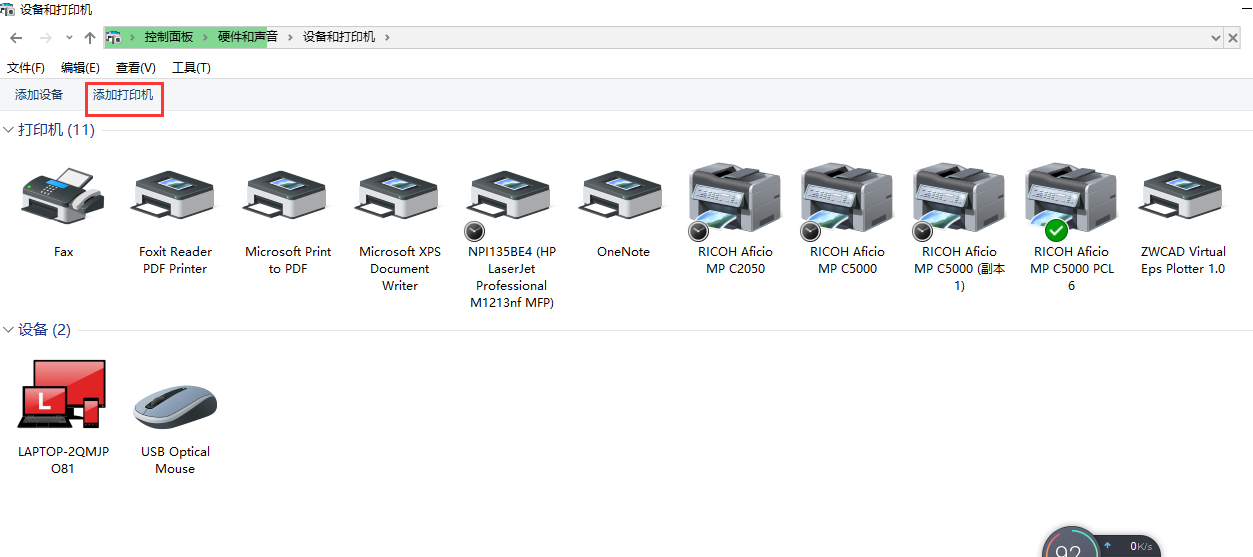Go to 硬件和声音 breadcrumb
Screen dimensions: 1253x557
[x=248, y=37]
